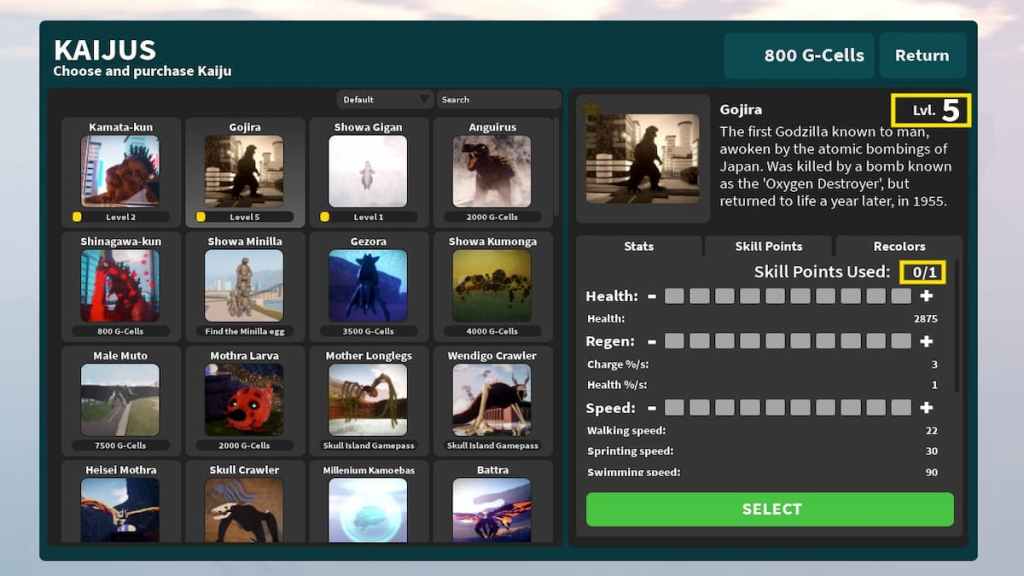
Task: Click the Wendigo Crawler kaiju icon
Action: point(492,399)
